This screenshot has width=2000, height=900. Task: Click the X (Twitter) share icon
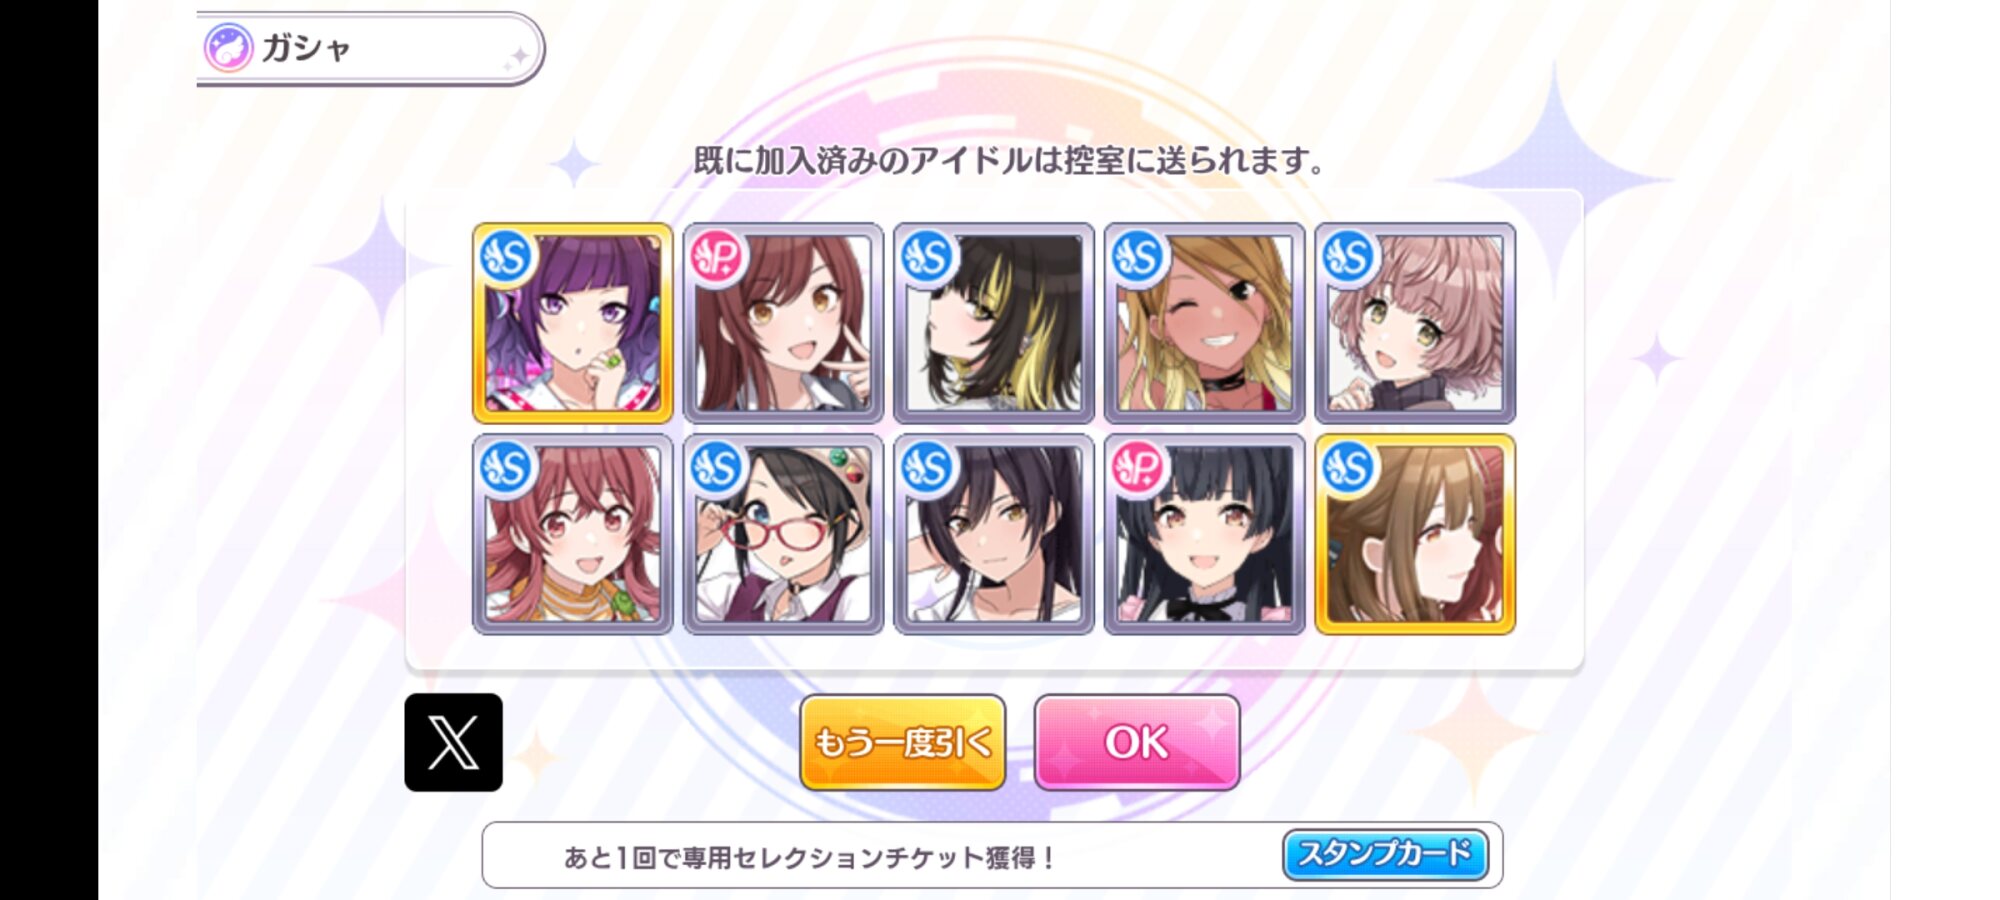coord(453,742)
